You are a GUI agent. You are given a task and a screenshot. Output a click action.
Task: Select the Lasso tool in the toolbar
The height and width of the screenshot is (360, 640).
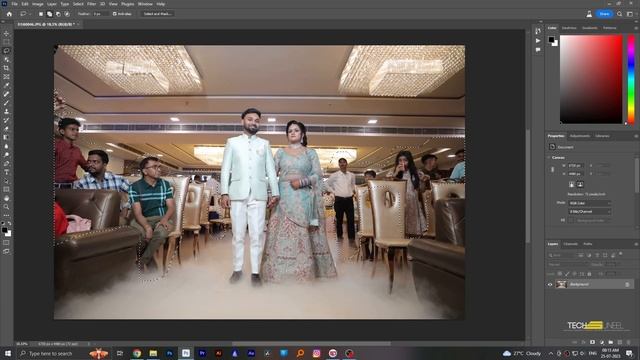click(x=6, y=51)
